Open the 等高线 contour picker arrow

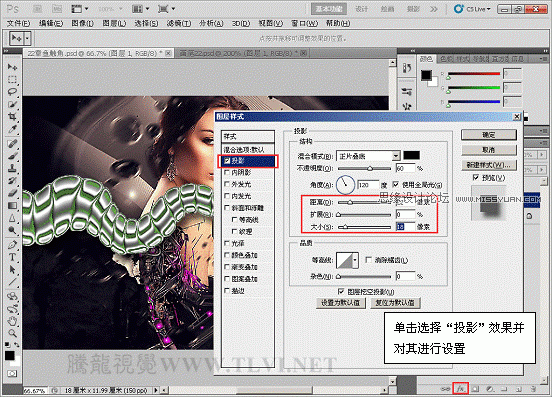pyautogui.click(x=355, y=260)
